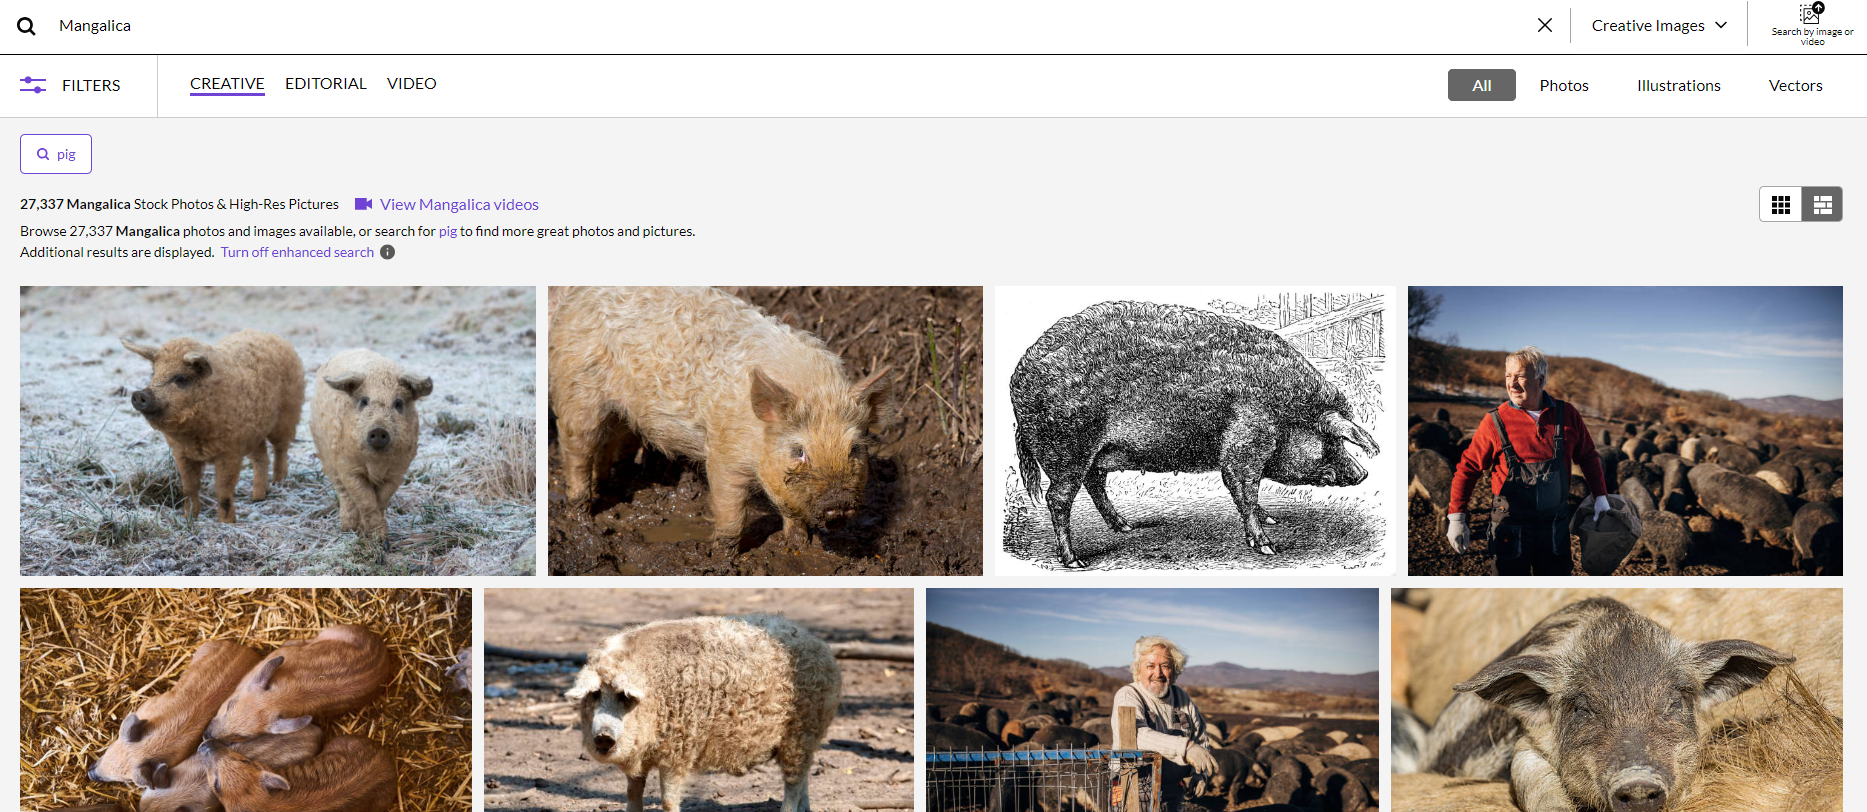Clear the Mangalica search text
Image resolution: width=1867 pixels, height=812 pixels.
1544,25
